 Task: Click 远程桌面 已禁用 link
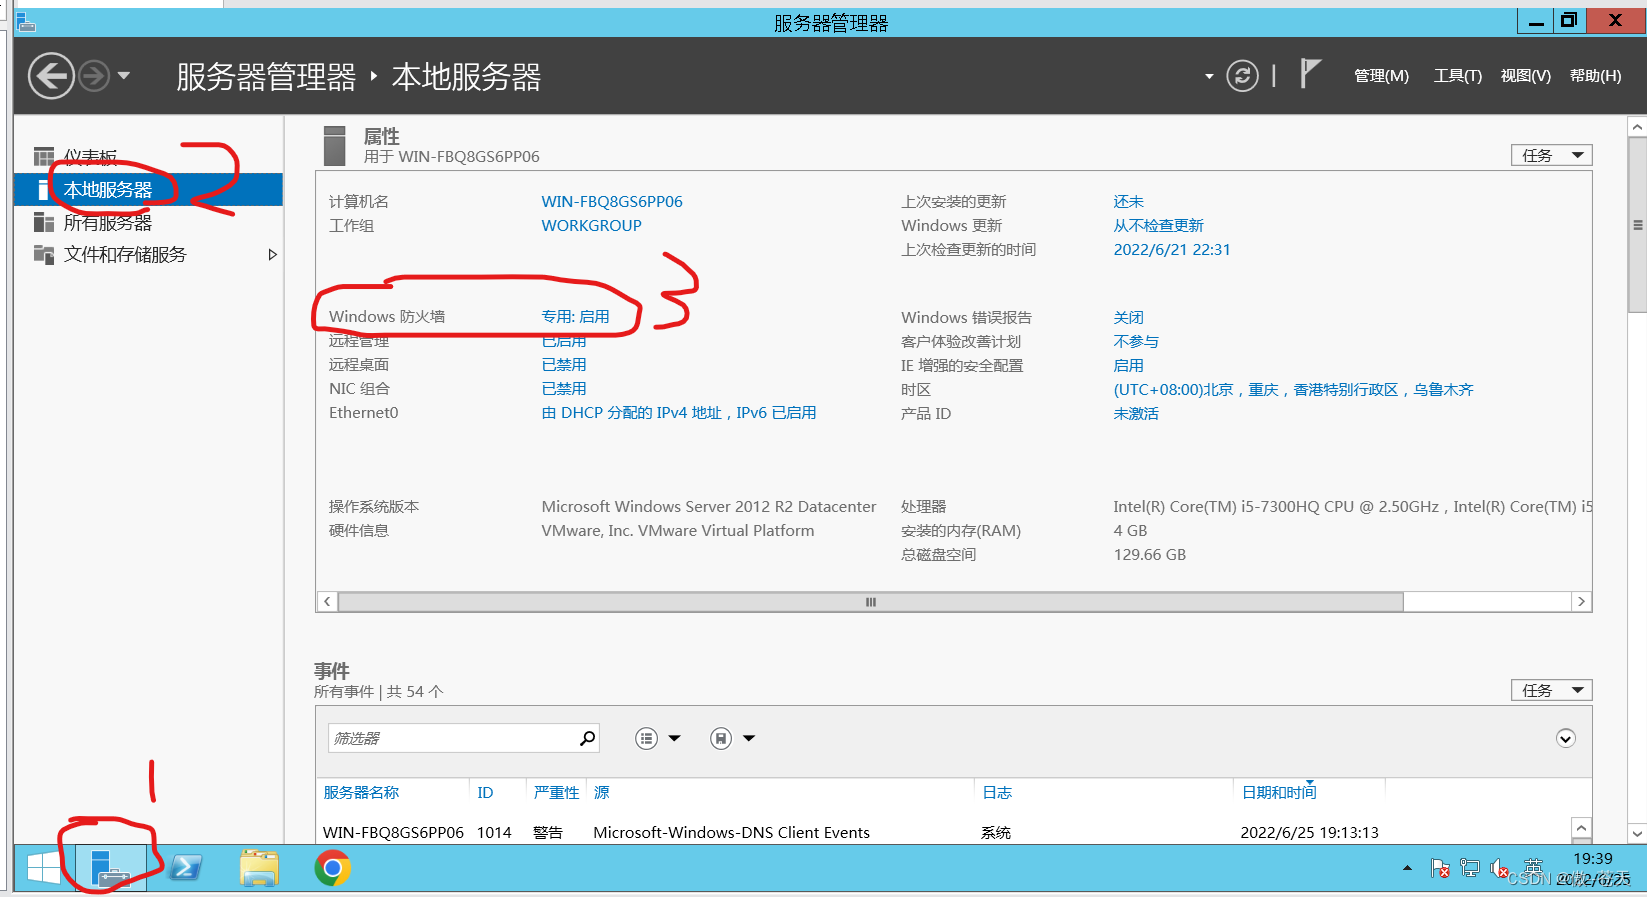(564, 365)
